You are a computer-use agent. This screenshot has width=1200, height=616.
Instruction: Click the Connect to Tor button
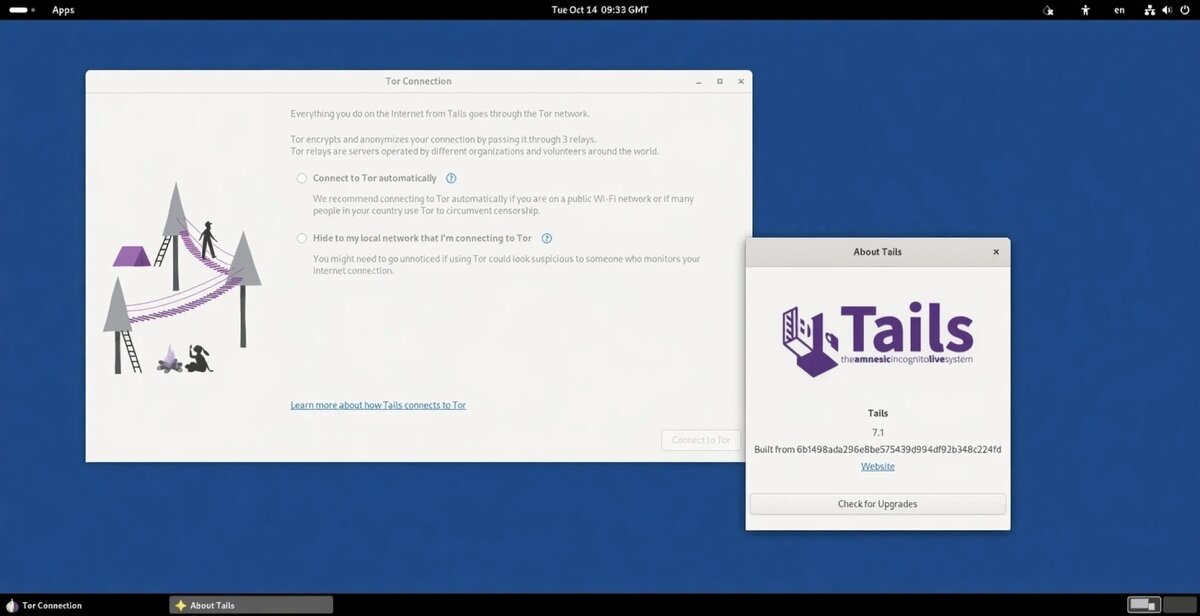[x=701, y=440]
